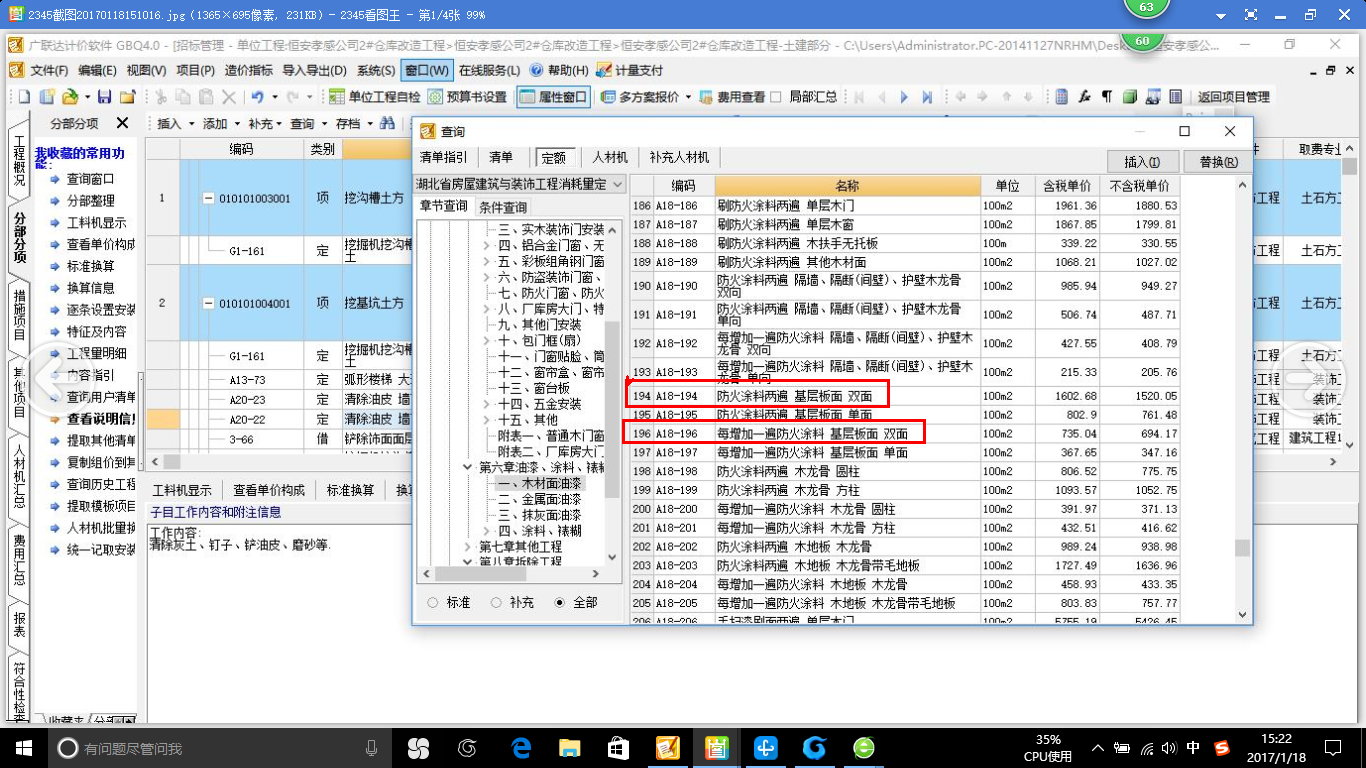Click the blue Save floppy-disk icon

pos(104,97)
